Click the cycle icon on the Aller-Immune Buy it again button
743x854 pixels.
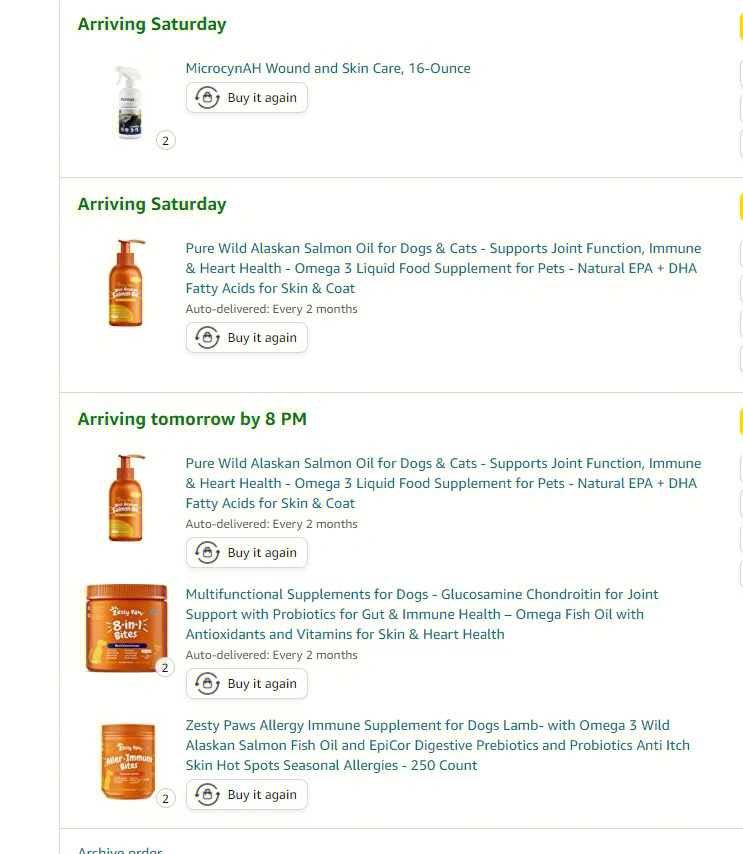coord(207,795)
